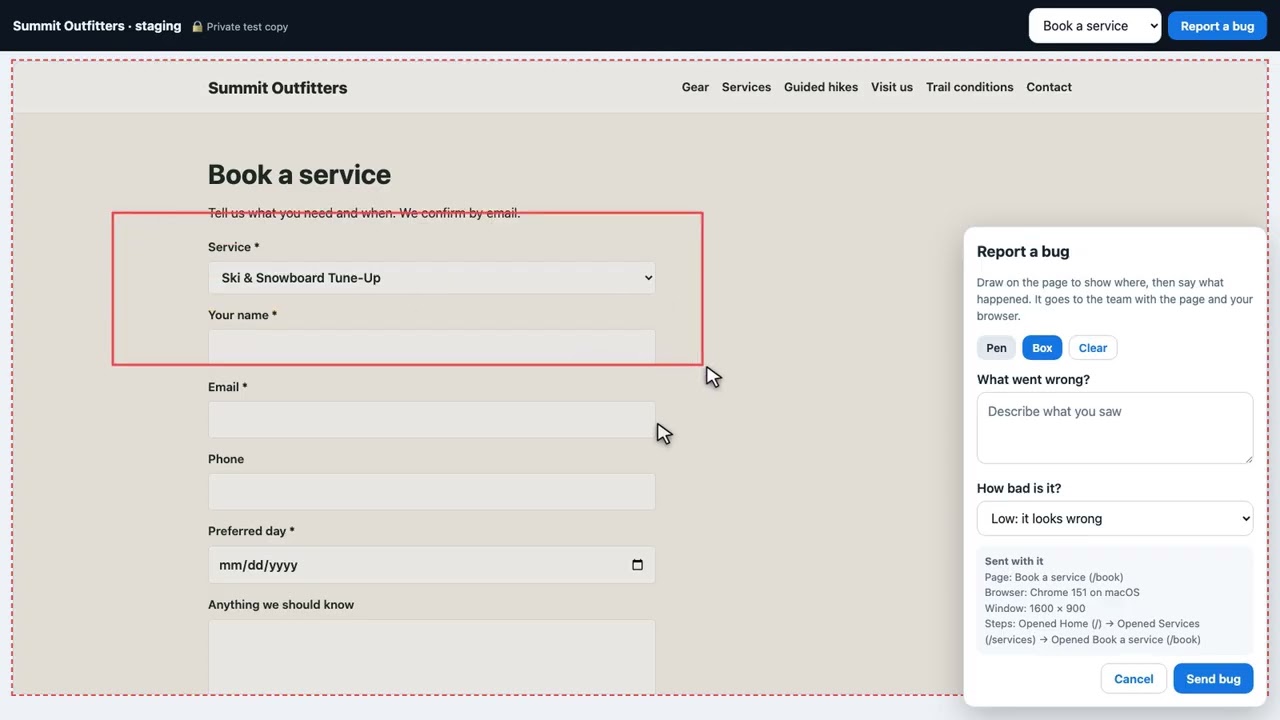Go to Services in the site navigation
This screenshot has height=720, width=1280.
746,87
